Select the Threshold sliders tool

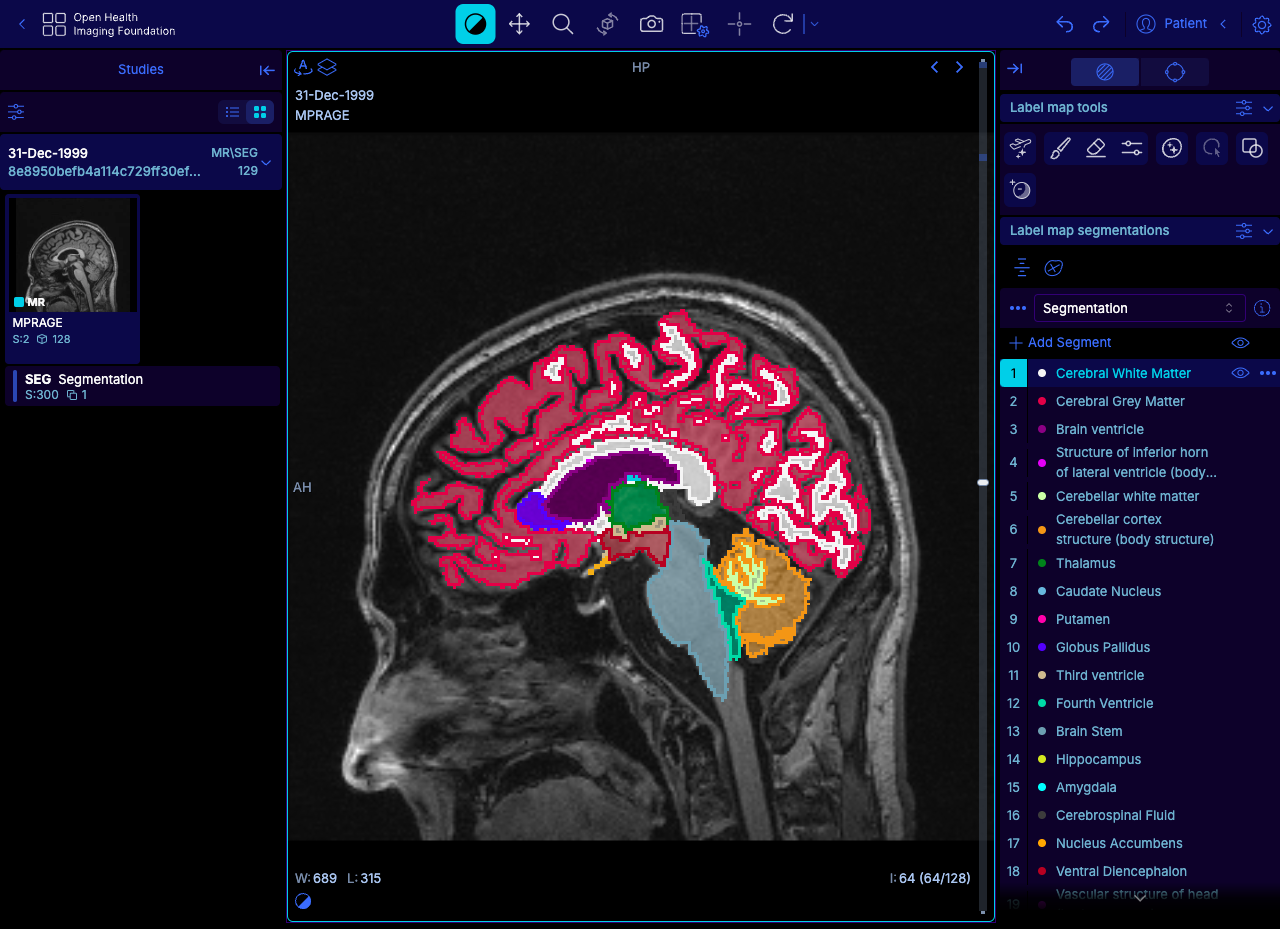(x=1132, y=149)
